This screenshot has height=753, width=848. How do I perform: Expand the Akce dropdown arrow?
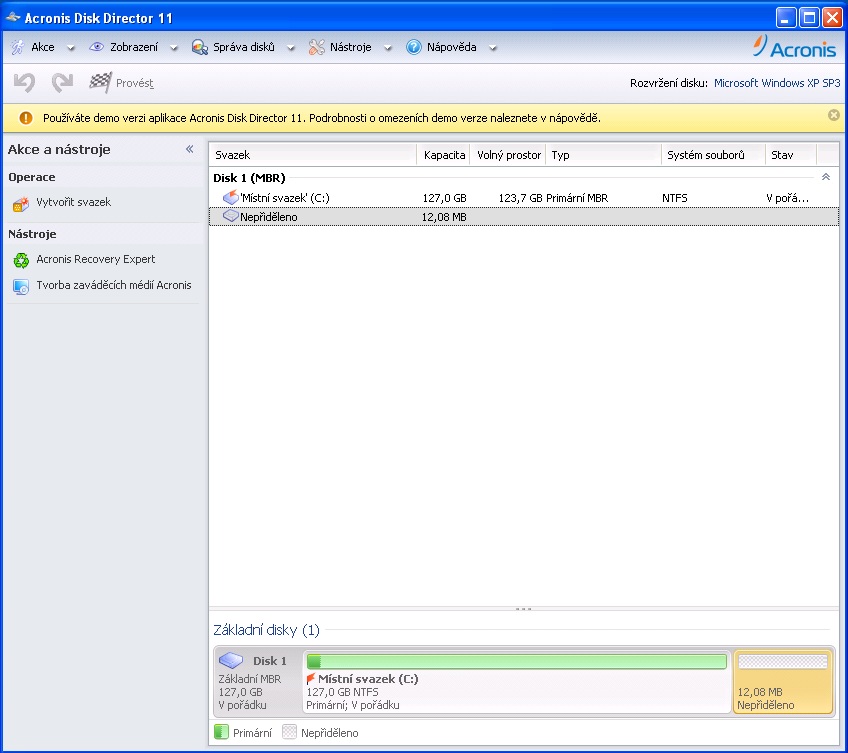coord(70,48)
